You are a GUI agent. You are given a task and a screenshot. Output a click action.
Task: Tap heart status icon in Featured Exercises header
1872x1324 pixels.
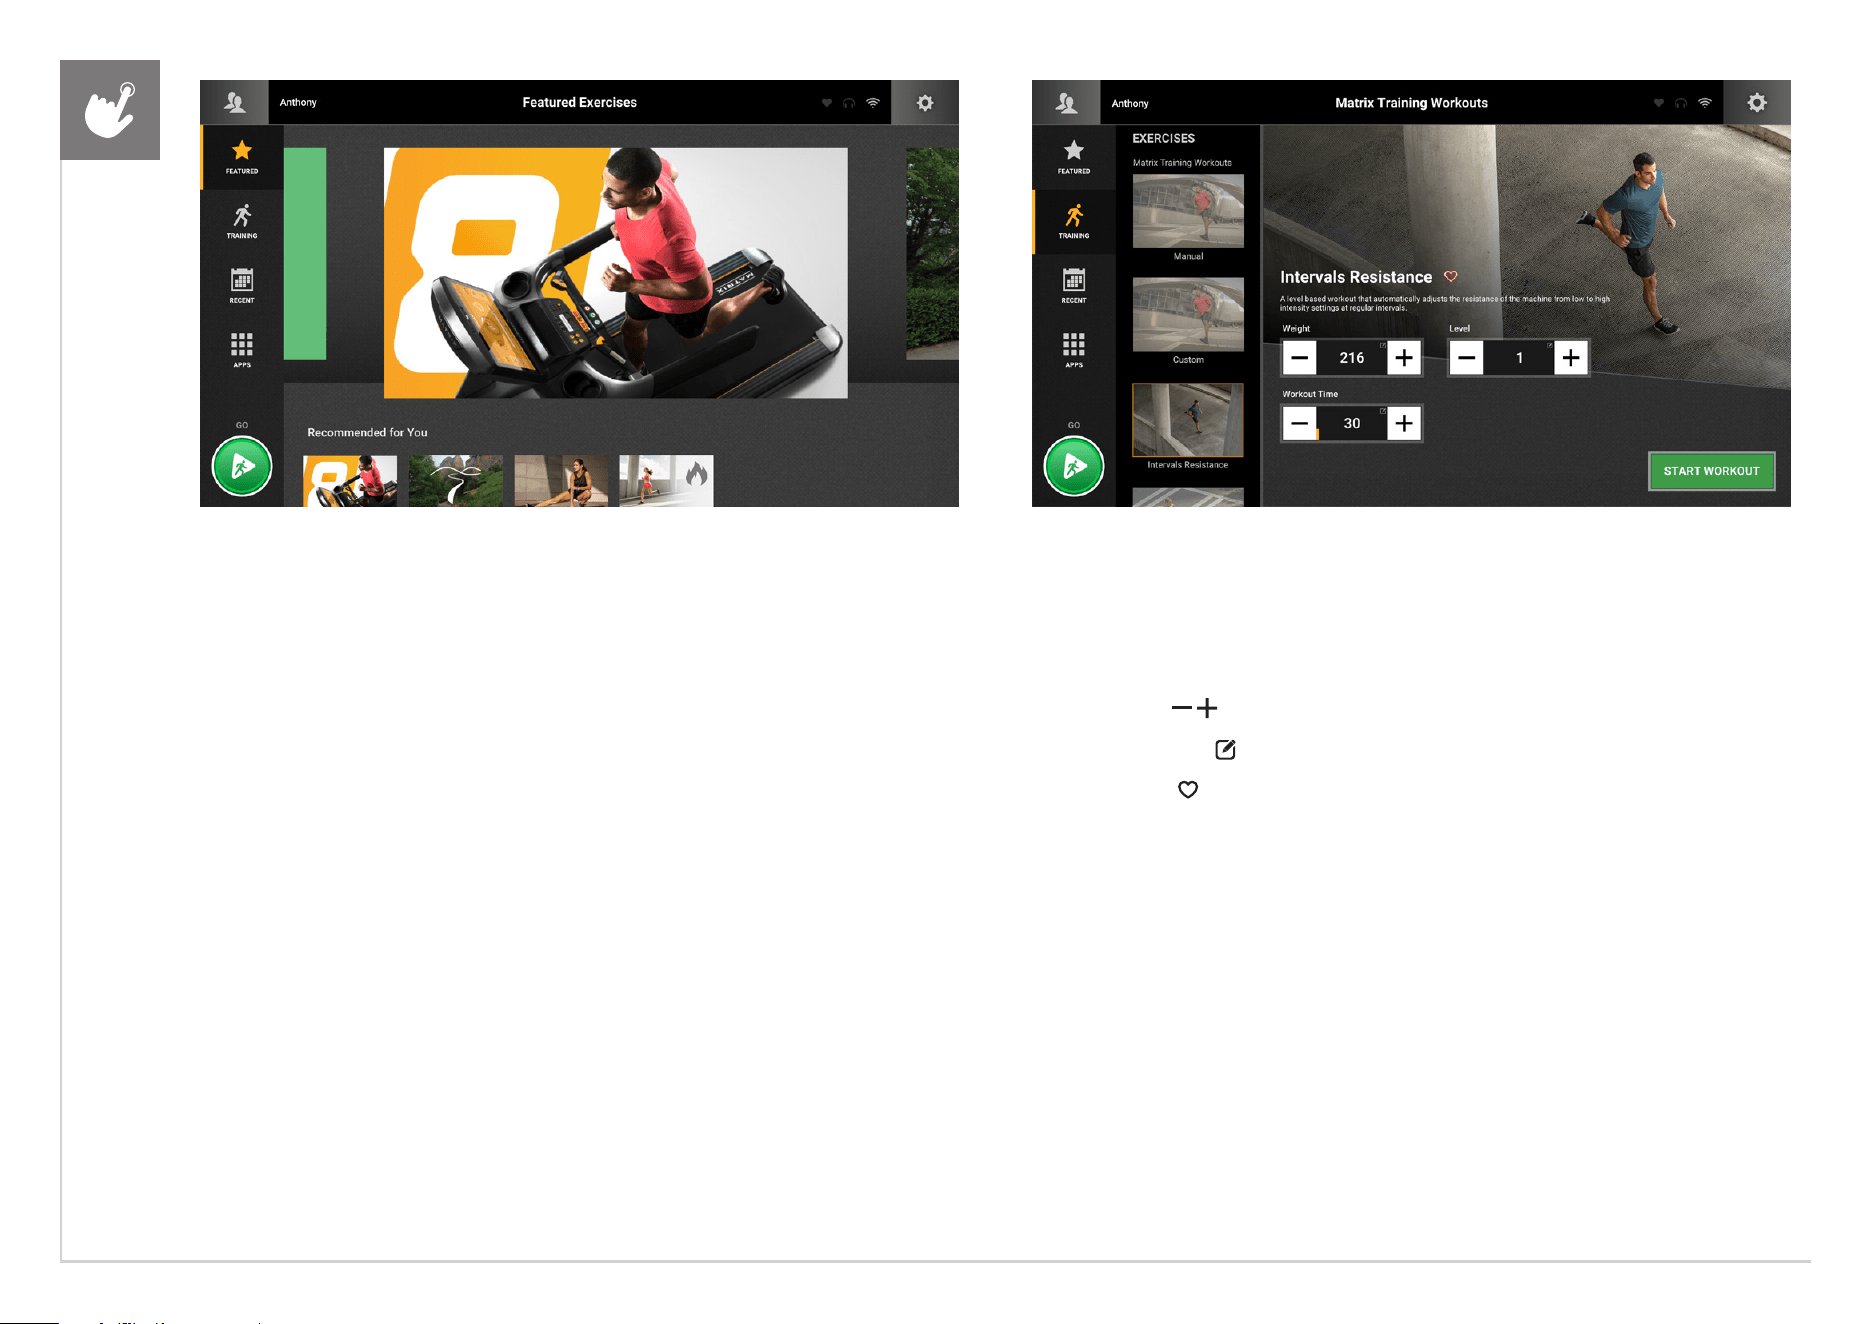pos(827,103)
